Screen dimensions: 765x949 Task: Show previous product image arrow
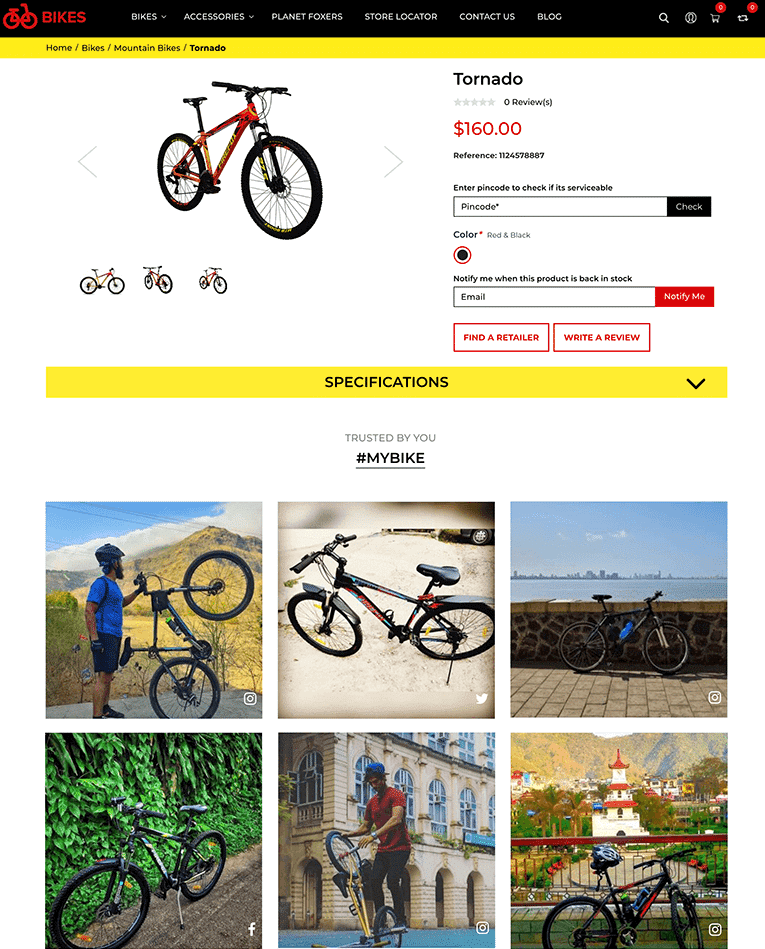[88, 162]
